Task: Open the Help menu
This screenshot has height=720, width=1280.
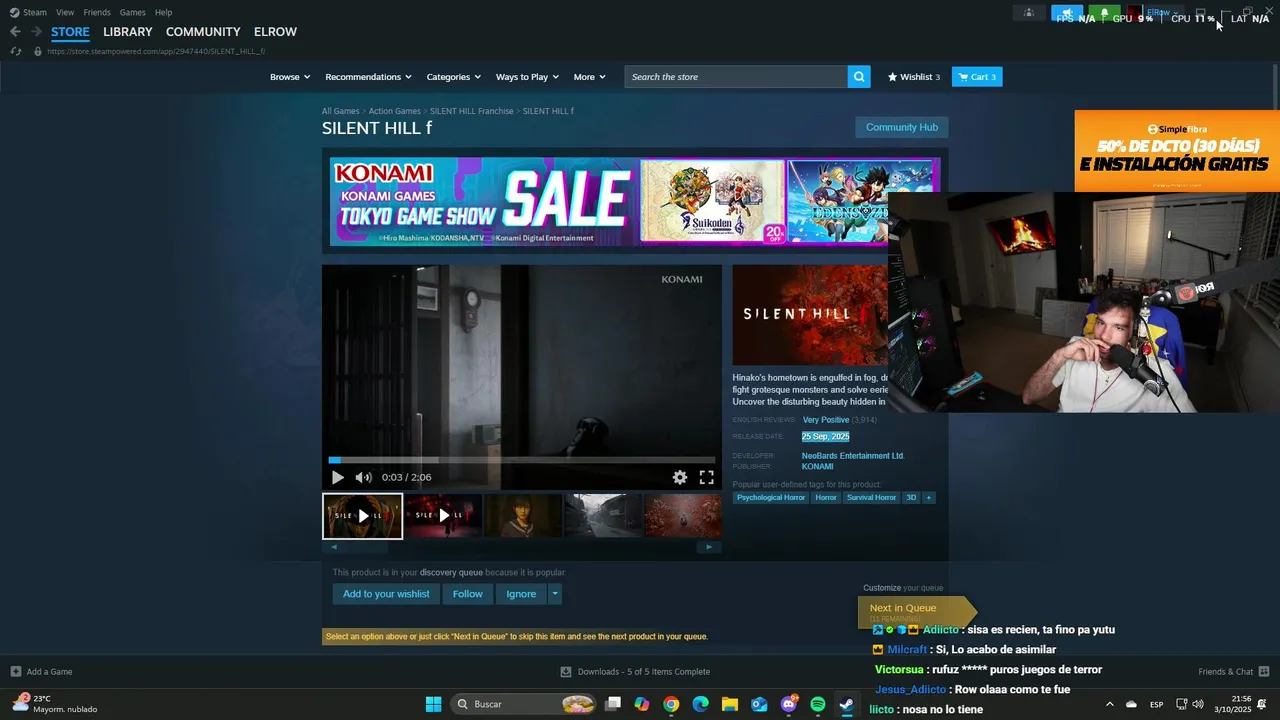Action: pyautogui.click(x=163, y=12)
